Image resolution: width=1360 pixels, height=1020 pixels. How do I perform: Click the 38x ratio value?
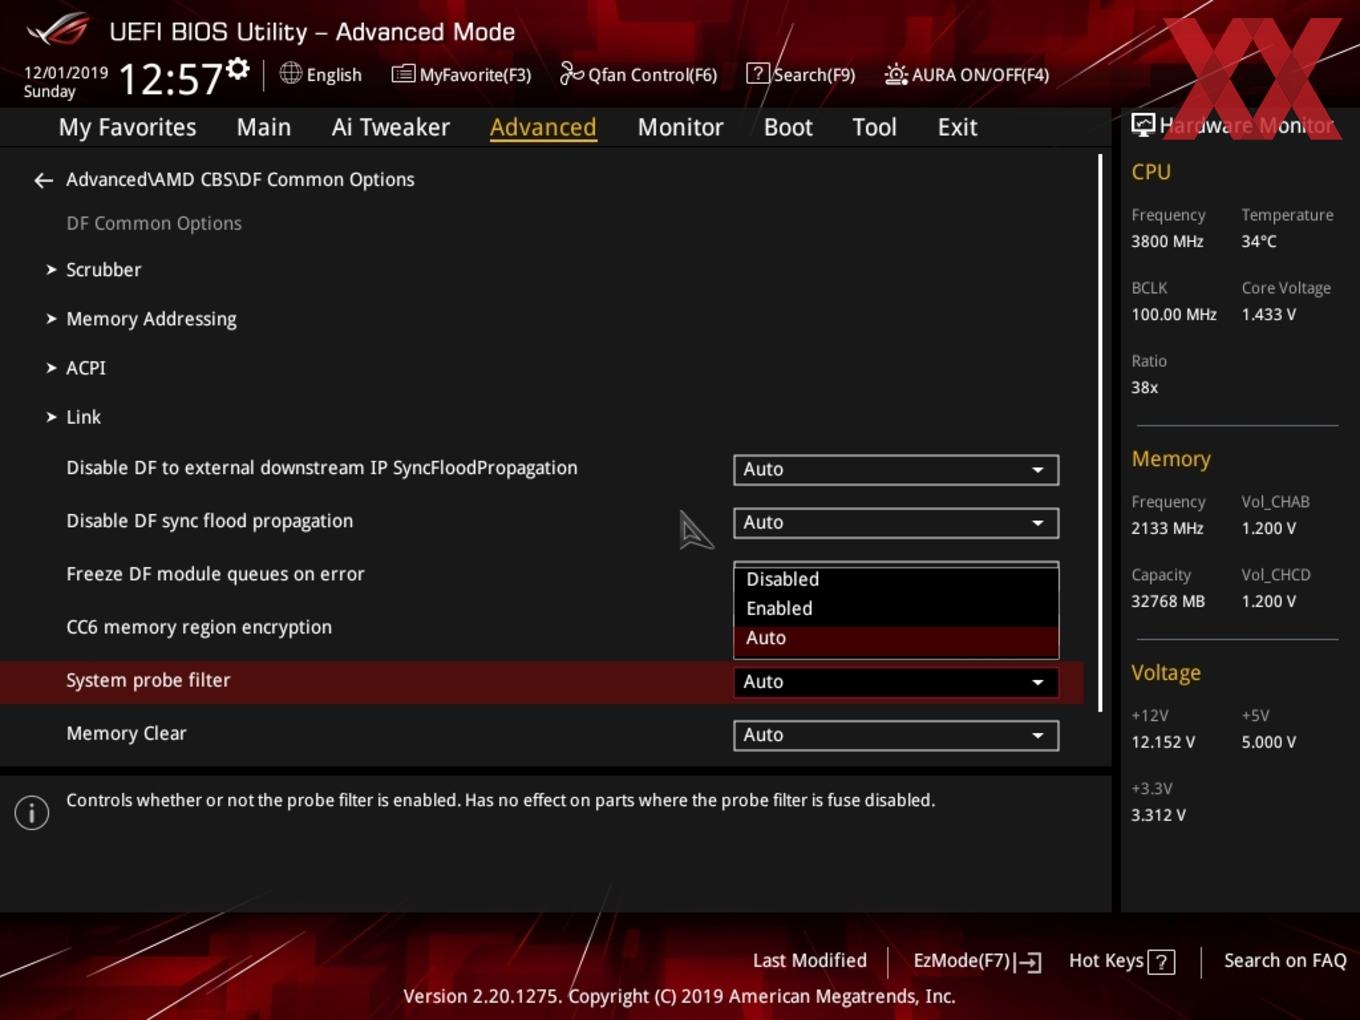tap(1145, 388)
